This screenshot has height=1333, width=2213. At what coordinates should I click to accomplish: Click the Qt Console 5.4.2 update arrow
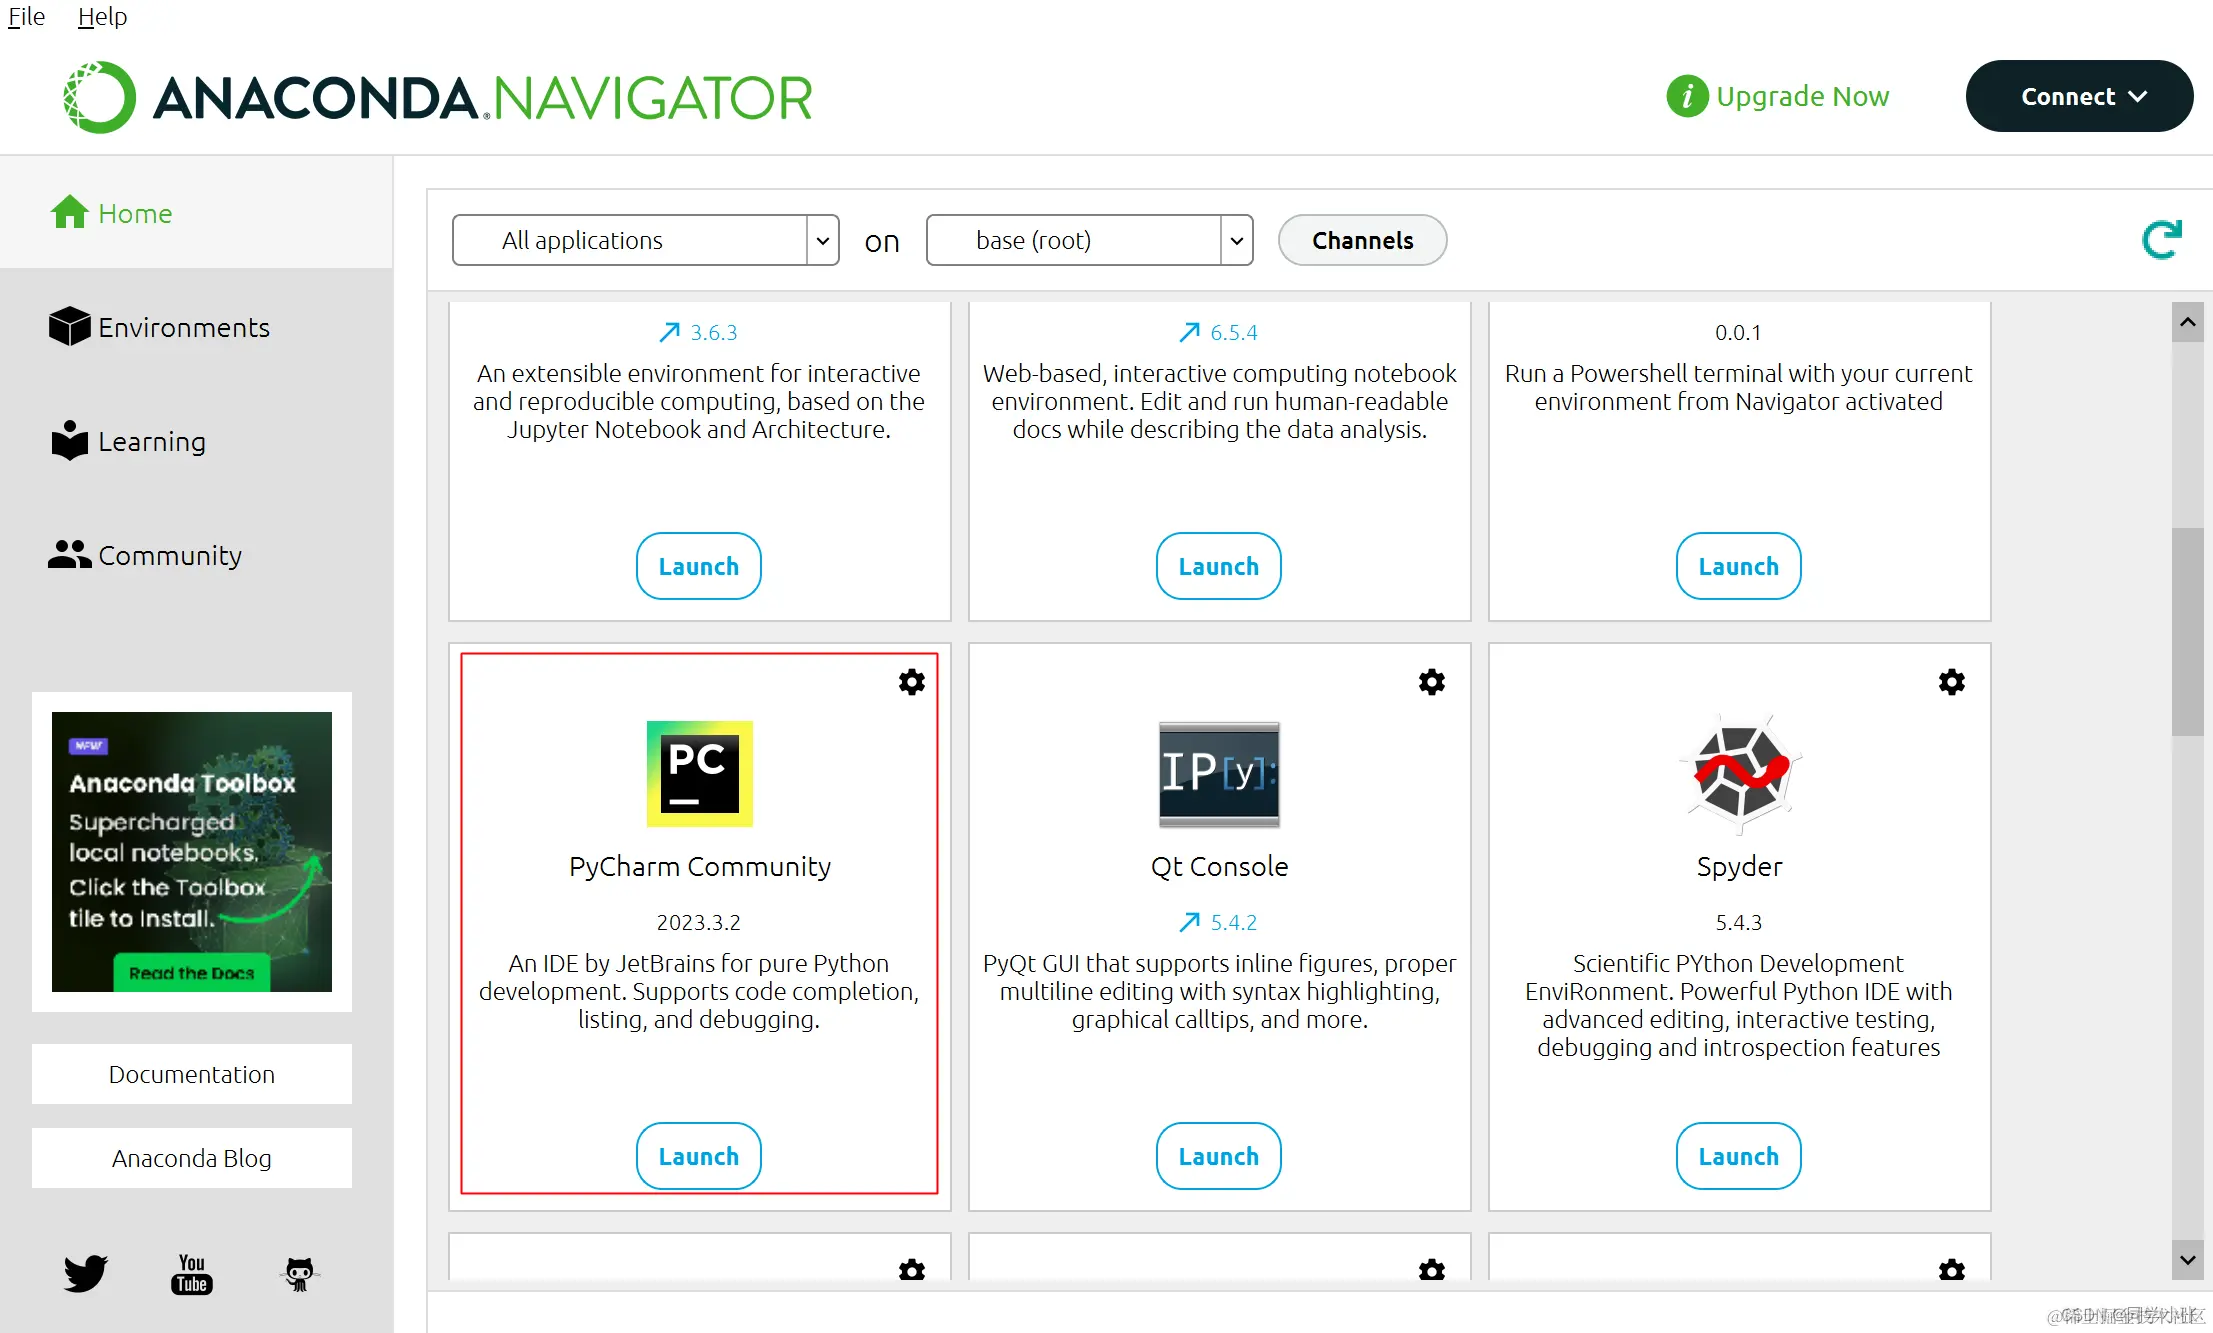pyautogui.click(x=1189, y=921)
